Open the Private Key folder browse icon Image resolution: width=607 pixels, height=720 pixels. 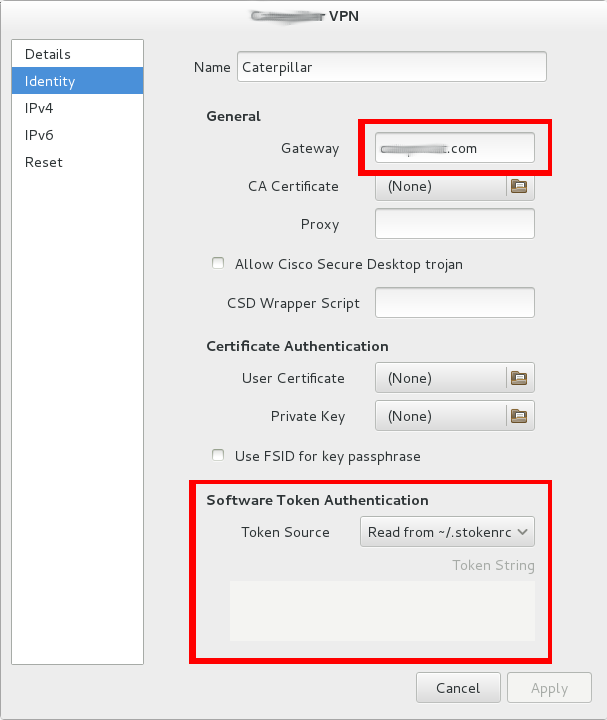coord(519,416)
